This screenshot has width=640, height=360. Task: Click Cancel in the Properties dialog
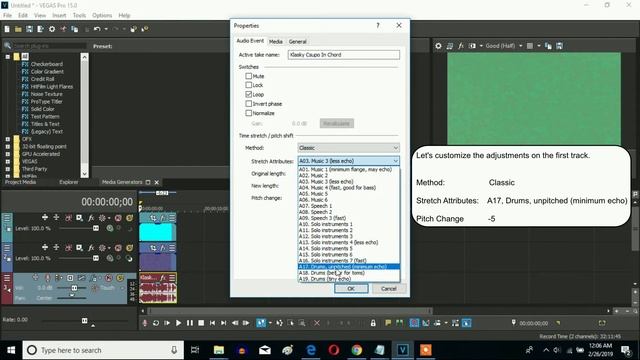coord(389,289)
